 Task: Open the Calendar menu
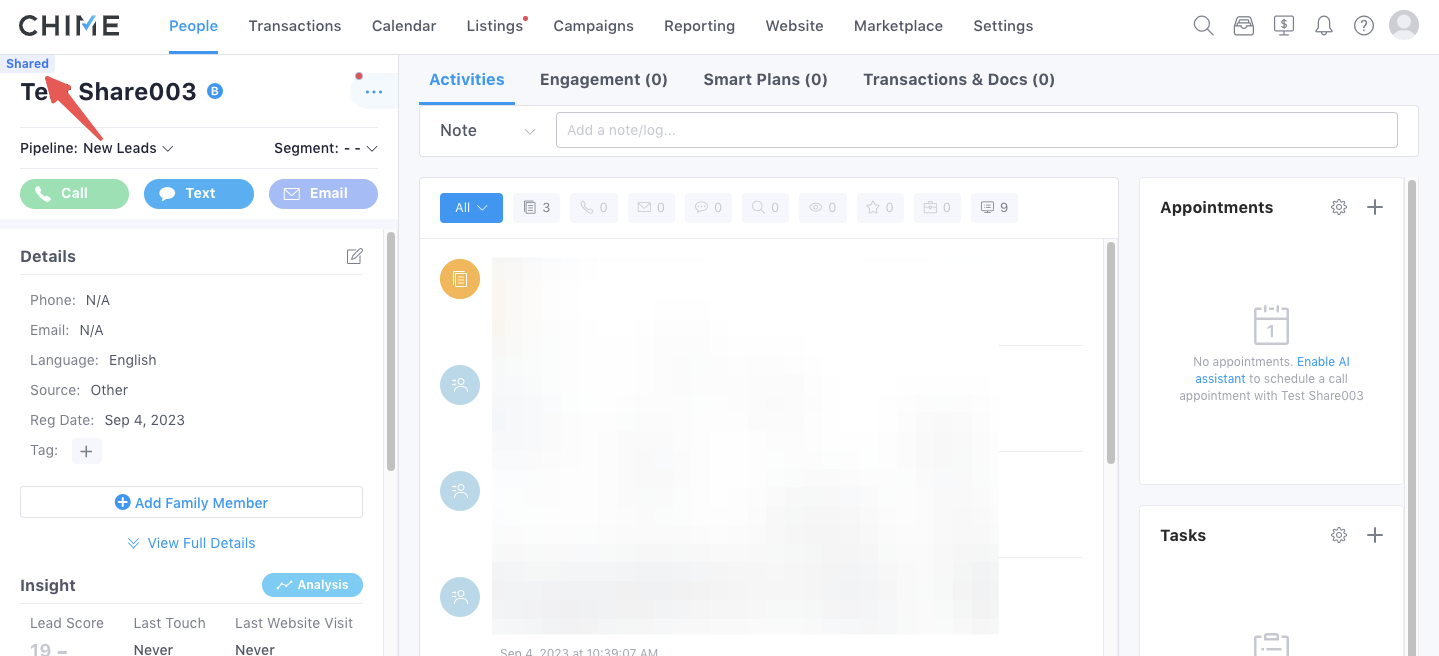(404, 26)
